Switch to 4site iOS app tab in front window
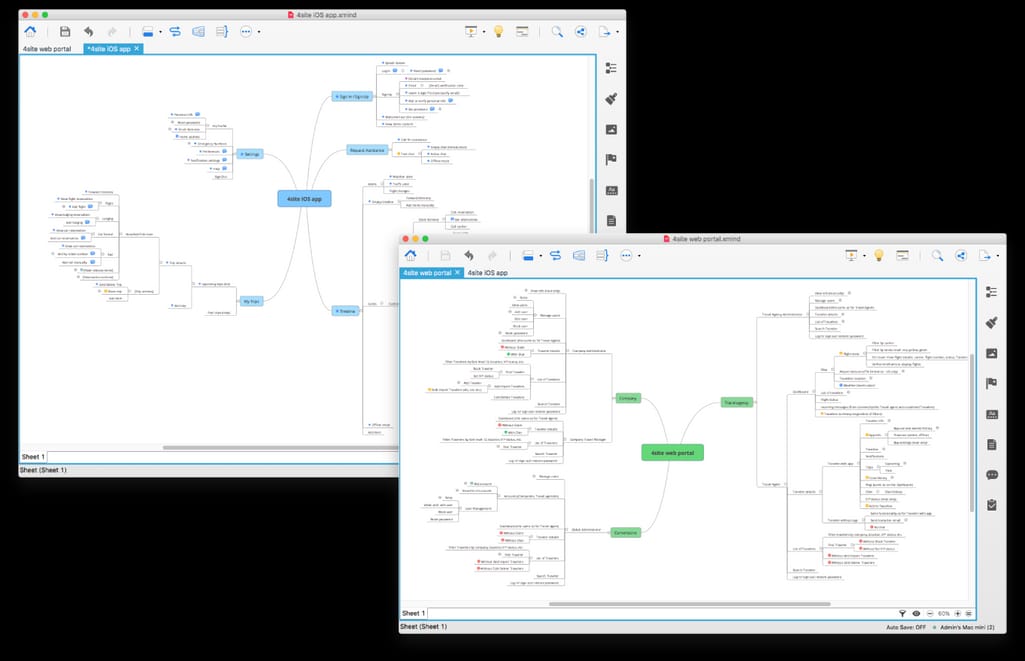Image resolution: width=1025 pixels, height=661 pixels. point(487,273)
